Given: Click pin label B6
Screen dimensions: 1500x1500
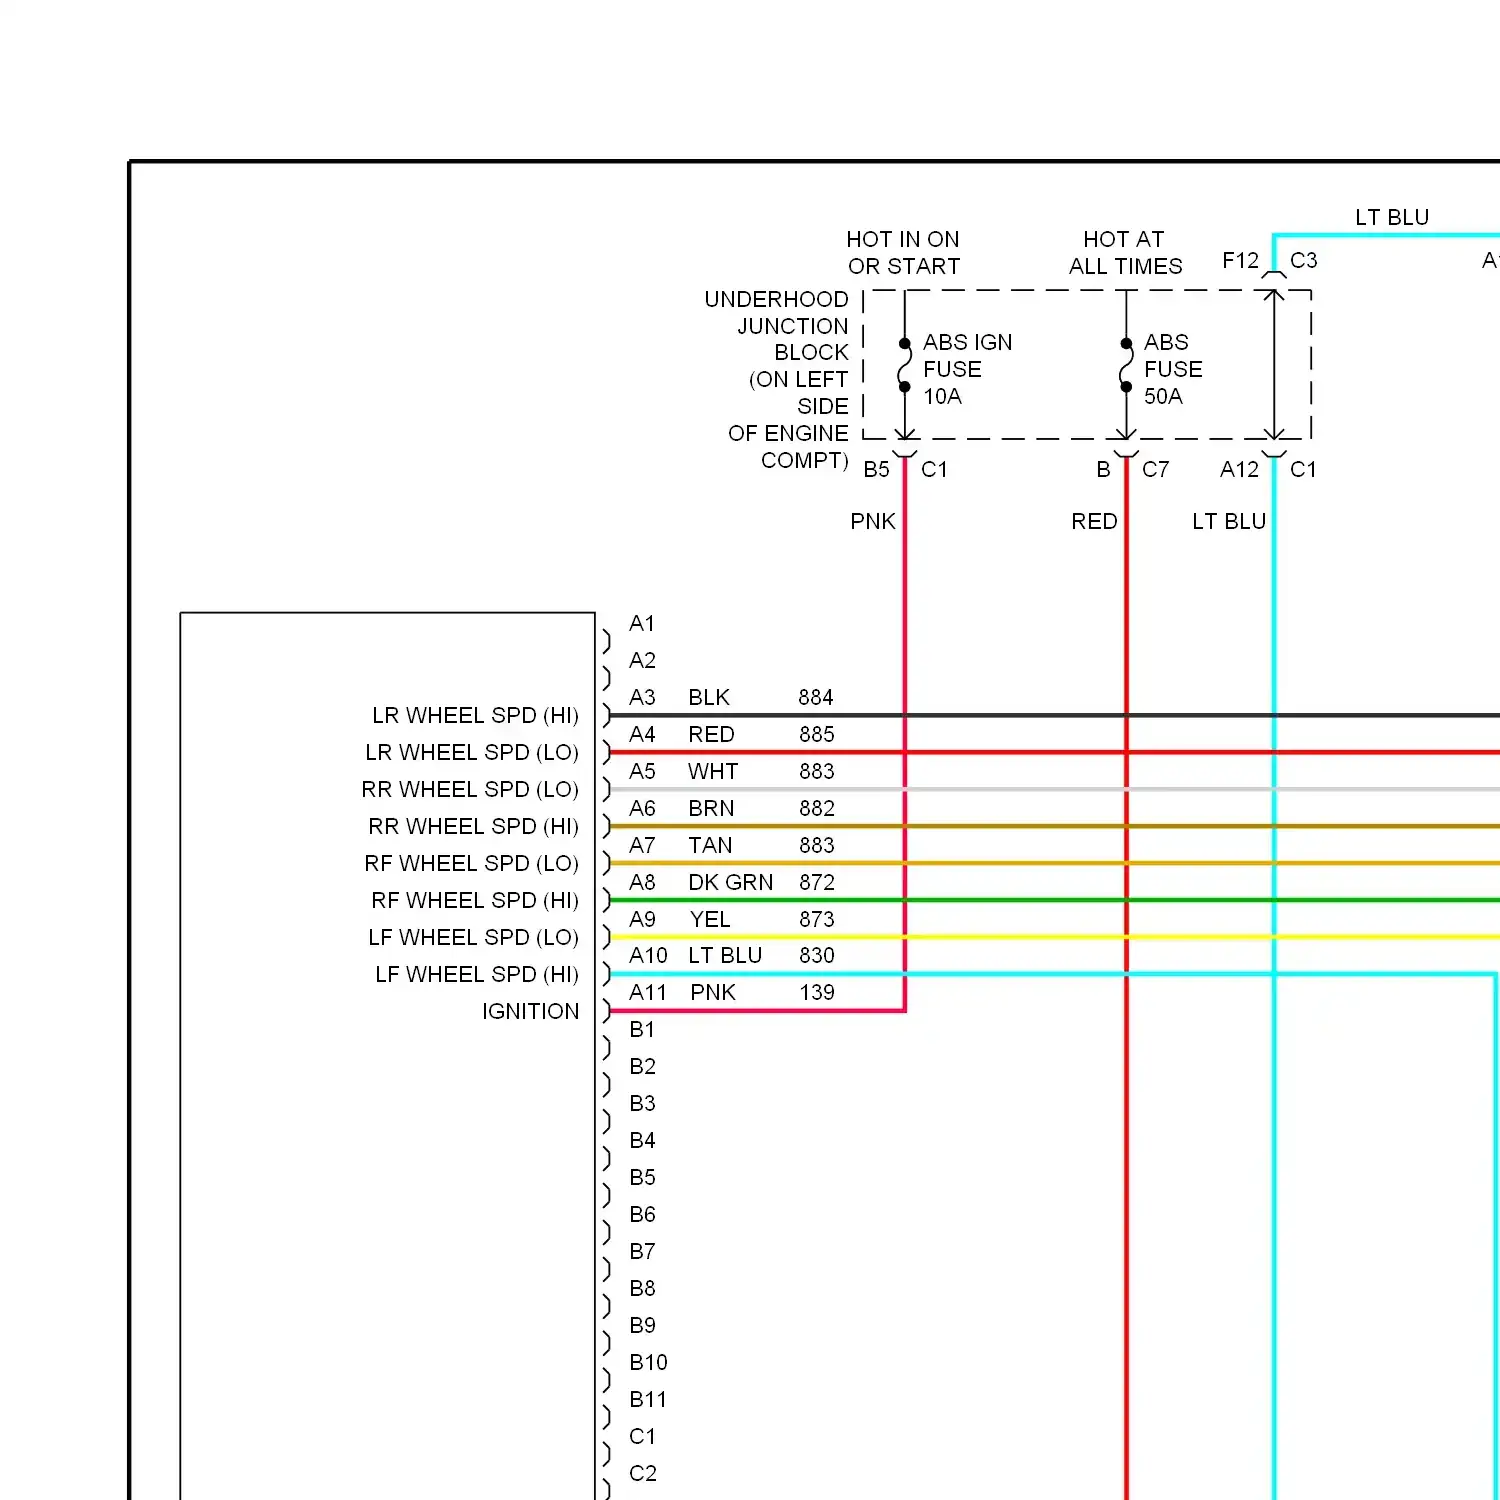Looking at the screenshot, I should tap(642, 1215).
